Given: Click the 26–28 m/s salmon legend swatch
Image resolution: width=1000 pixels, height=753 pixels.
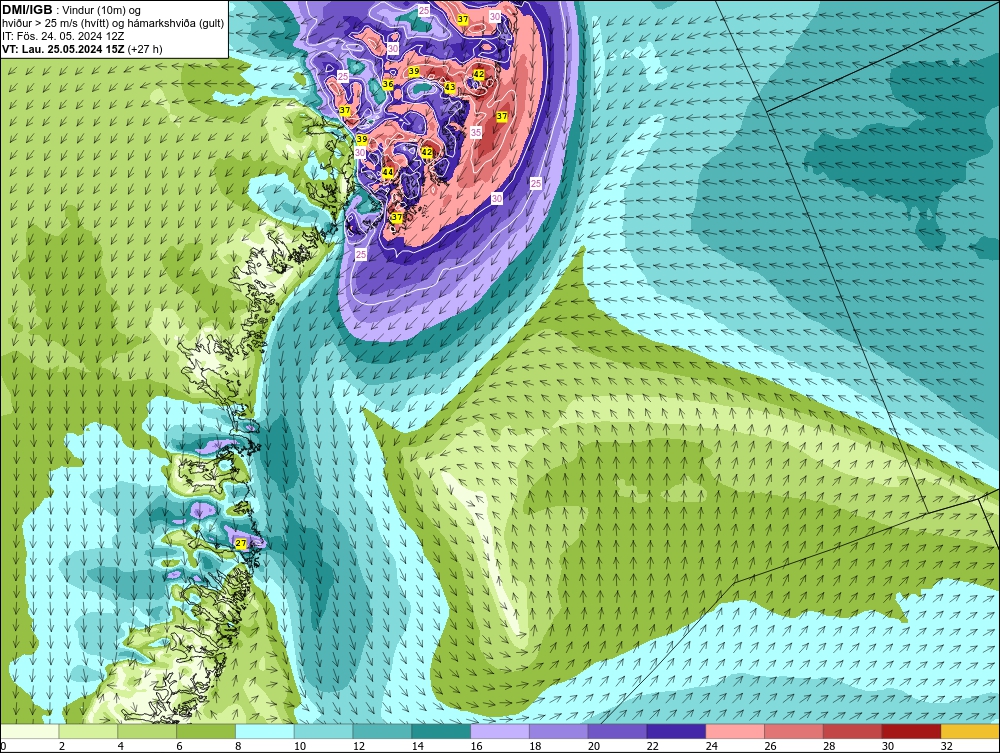Looking at the screenshot, I should [x=794, y=731].
